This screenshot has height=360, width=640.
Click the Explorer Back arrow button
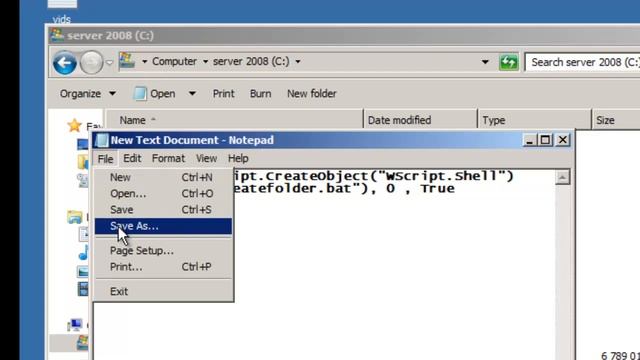[x=64, y=63]
